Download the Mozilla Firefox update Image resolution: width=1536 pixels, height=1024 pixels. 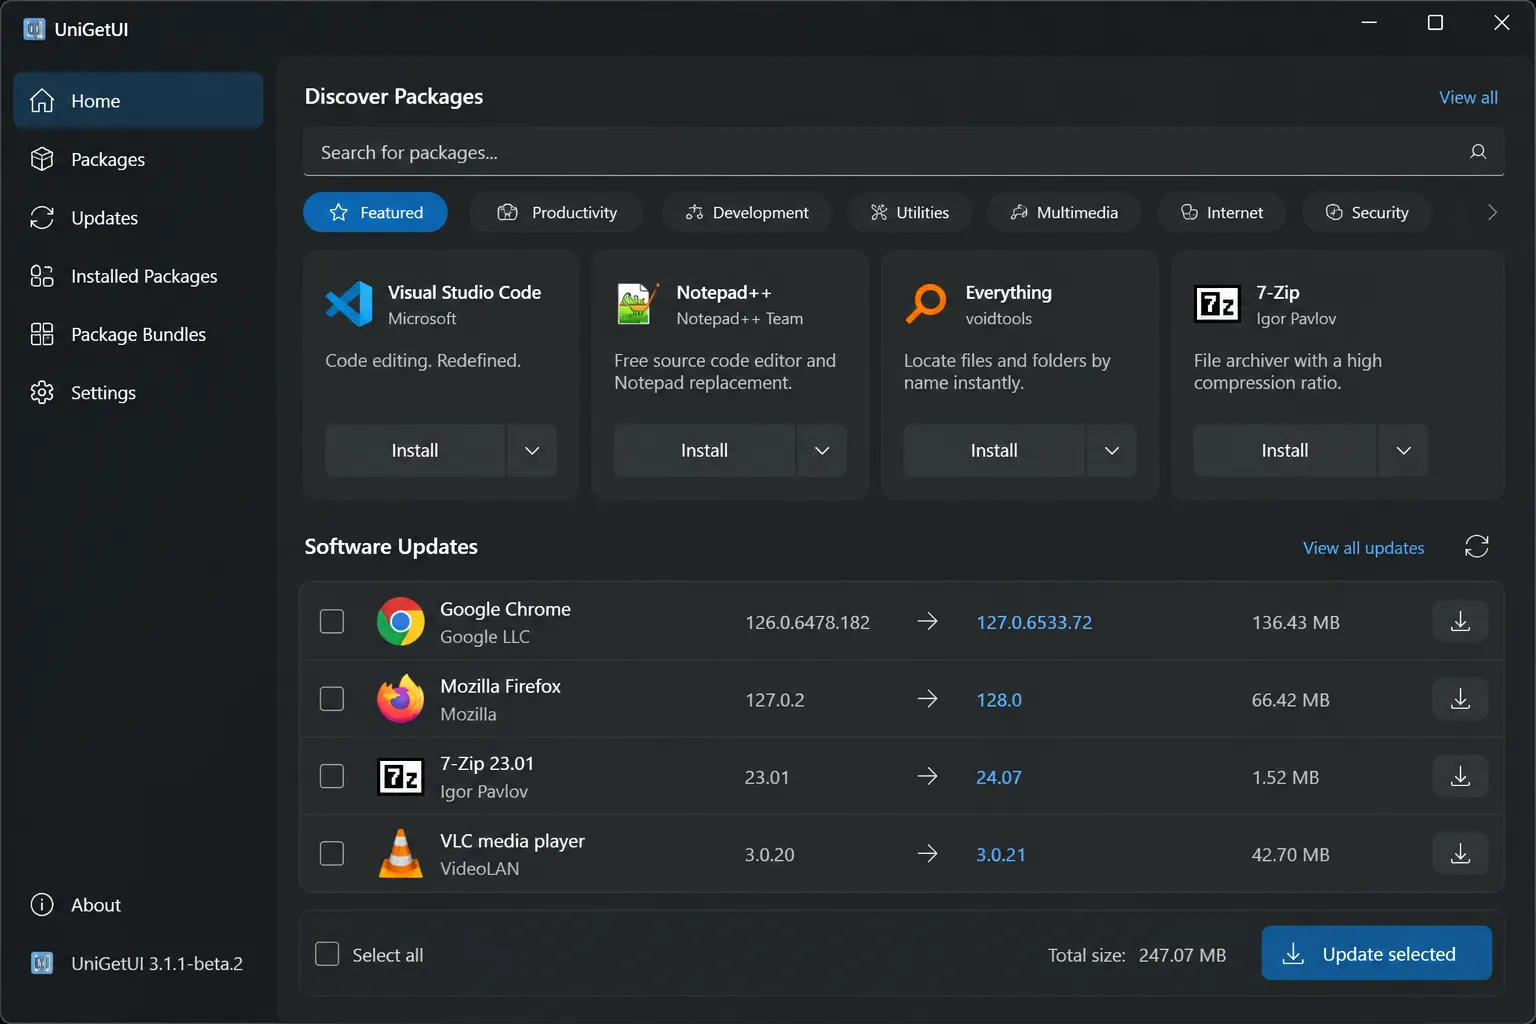tap(1460, 699)
